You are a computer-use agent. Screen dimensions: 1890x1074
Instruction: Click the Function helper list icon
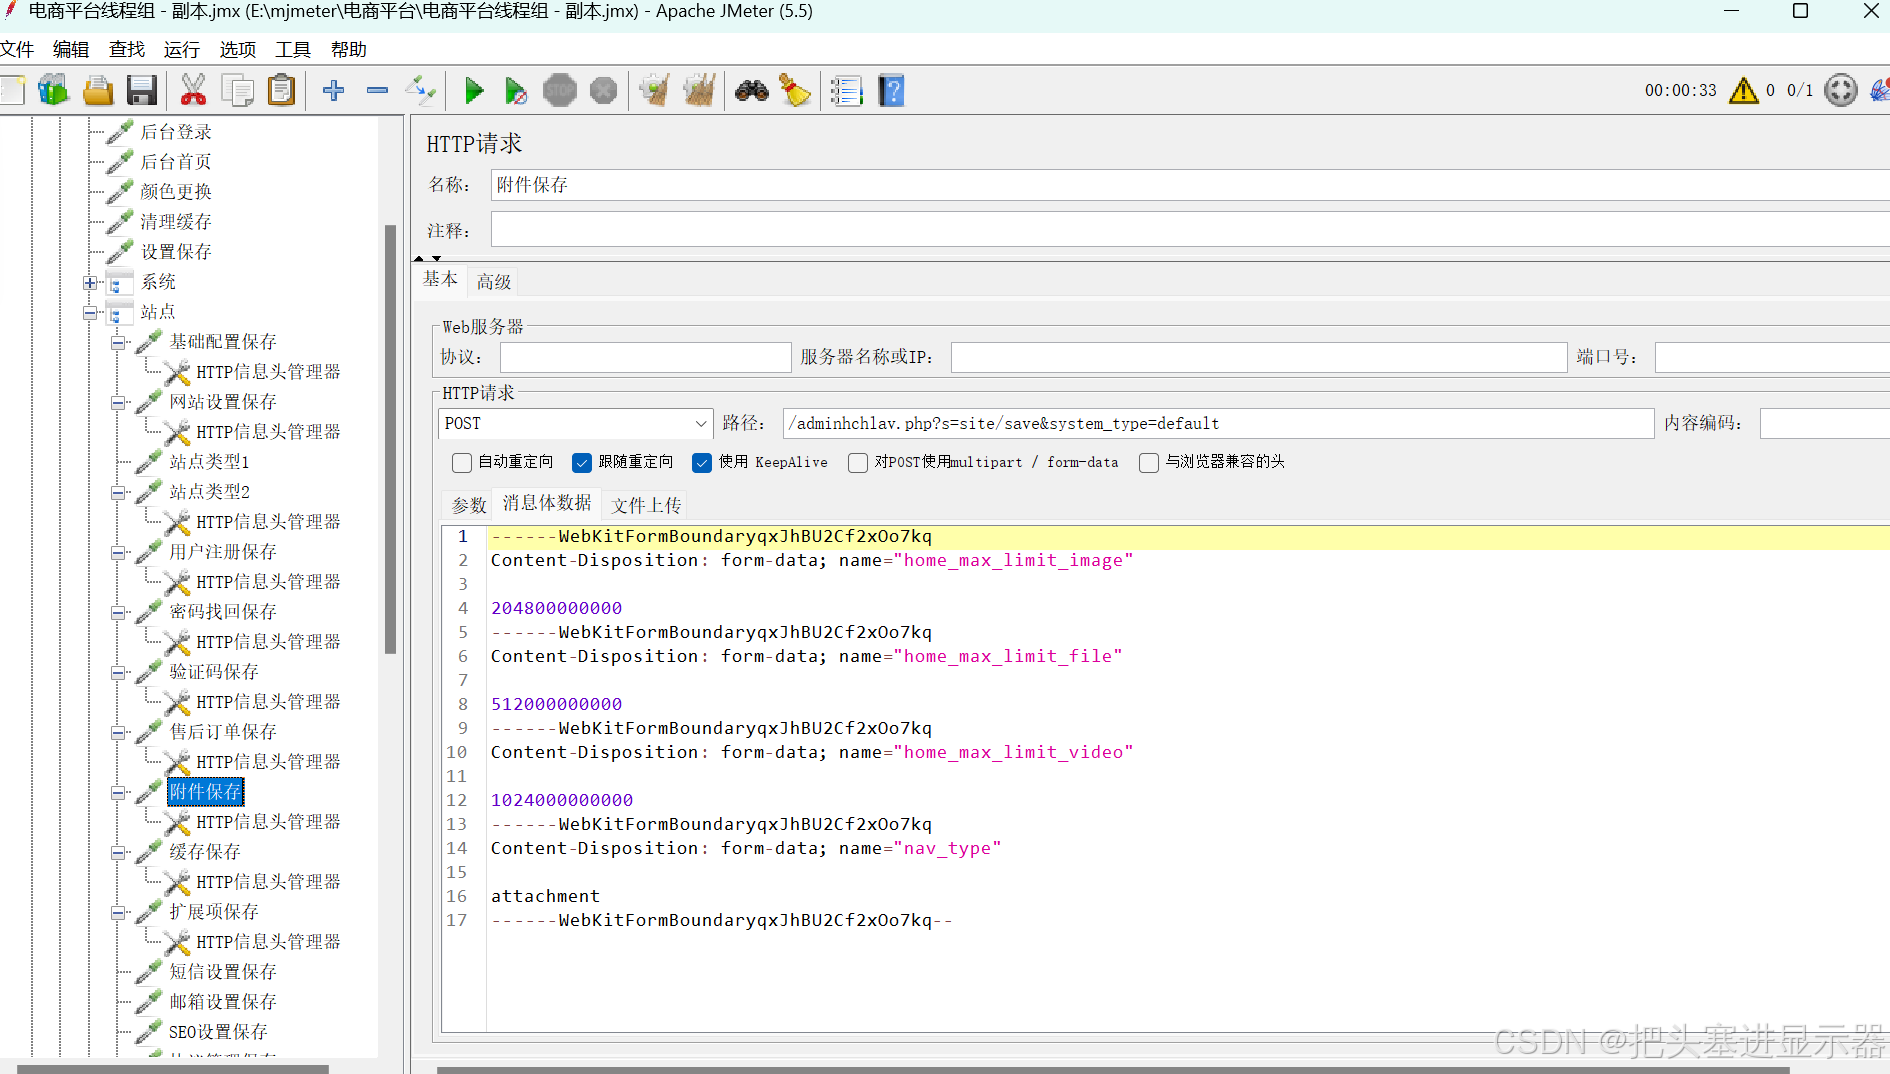pyautogui.click(x=846, y=91)
